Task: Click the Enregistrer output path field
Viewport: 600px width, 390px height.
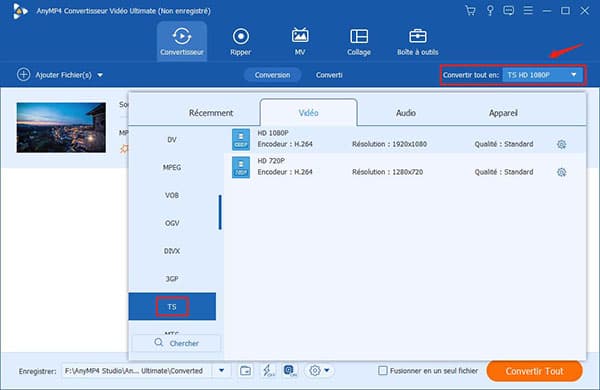Action: point(137,370)
